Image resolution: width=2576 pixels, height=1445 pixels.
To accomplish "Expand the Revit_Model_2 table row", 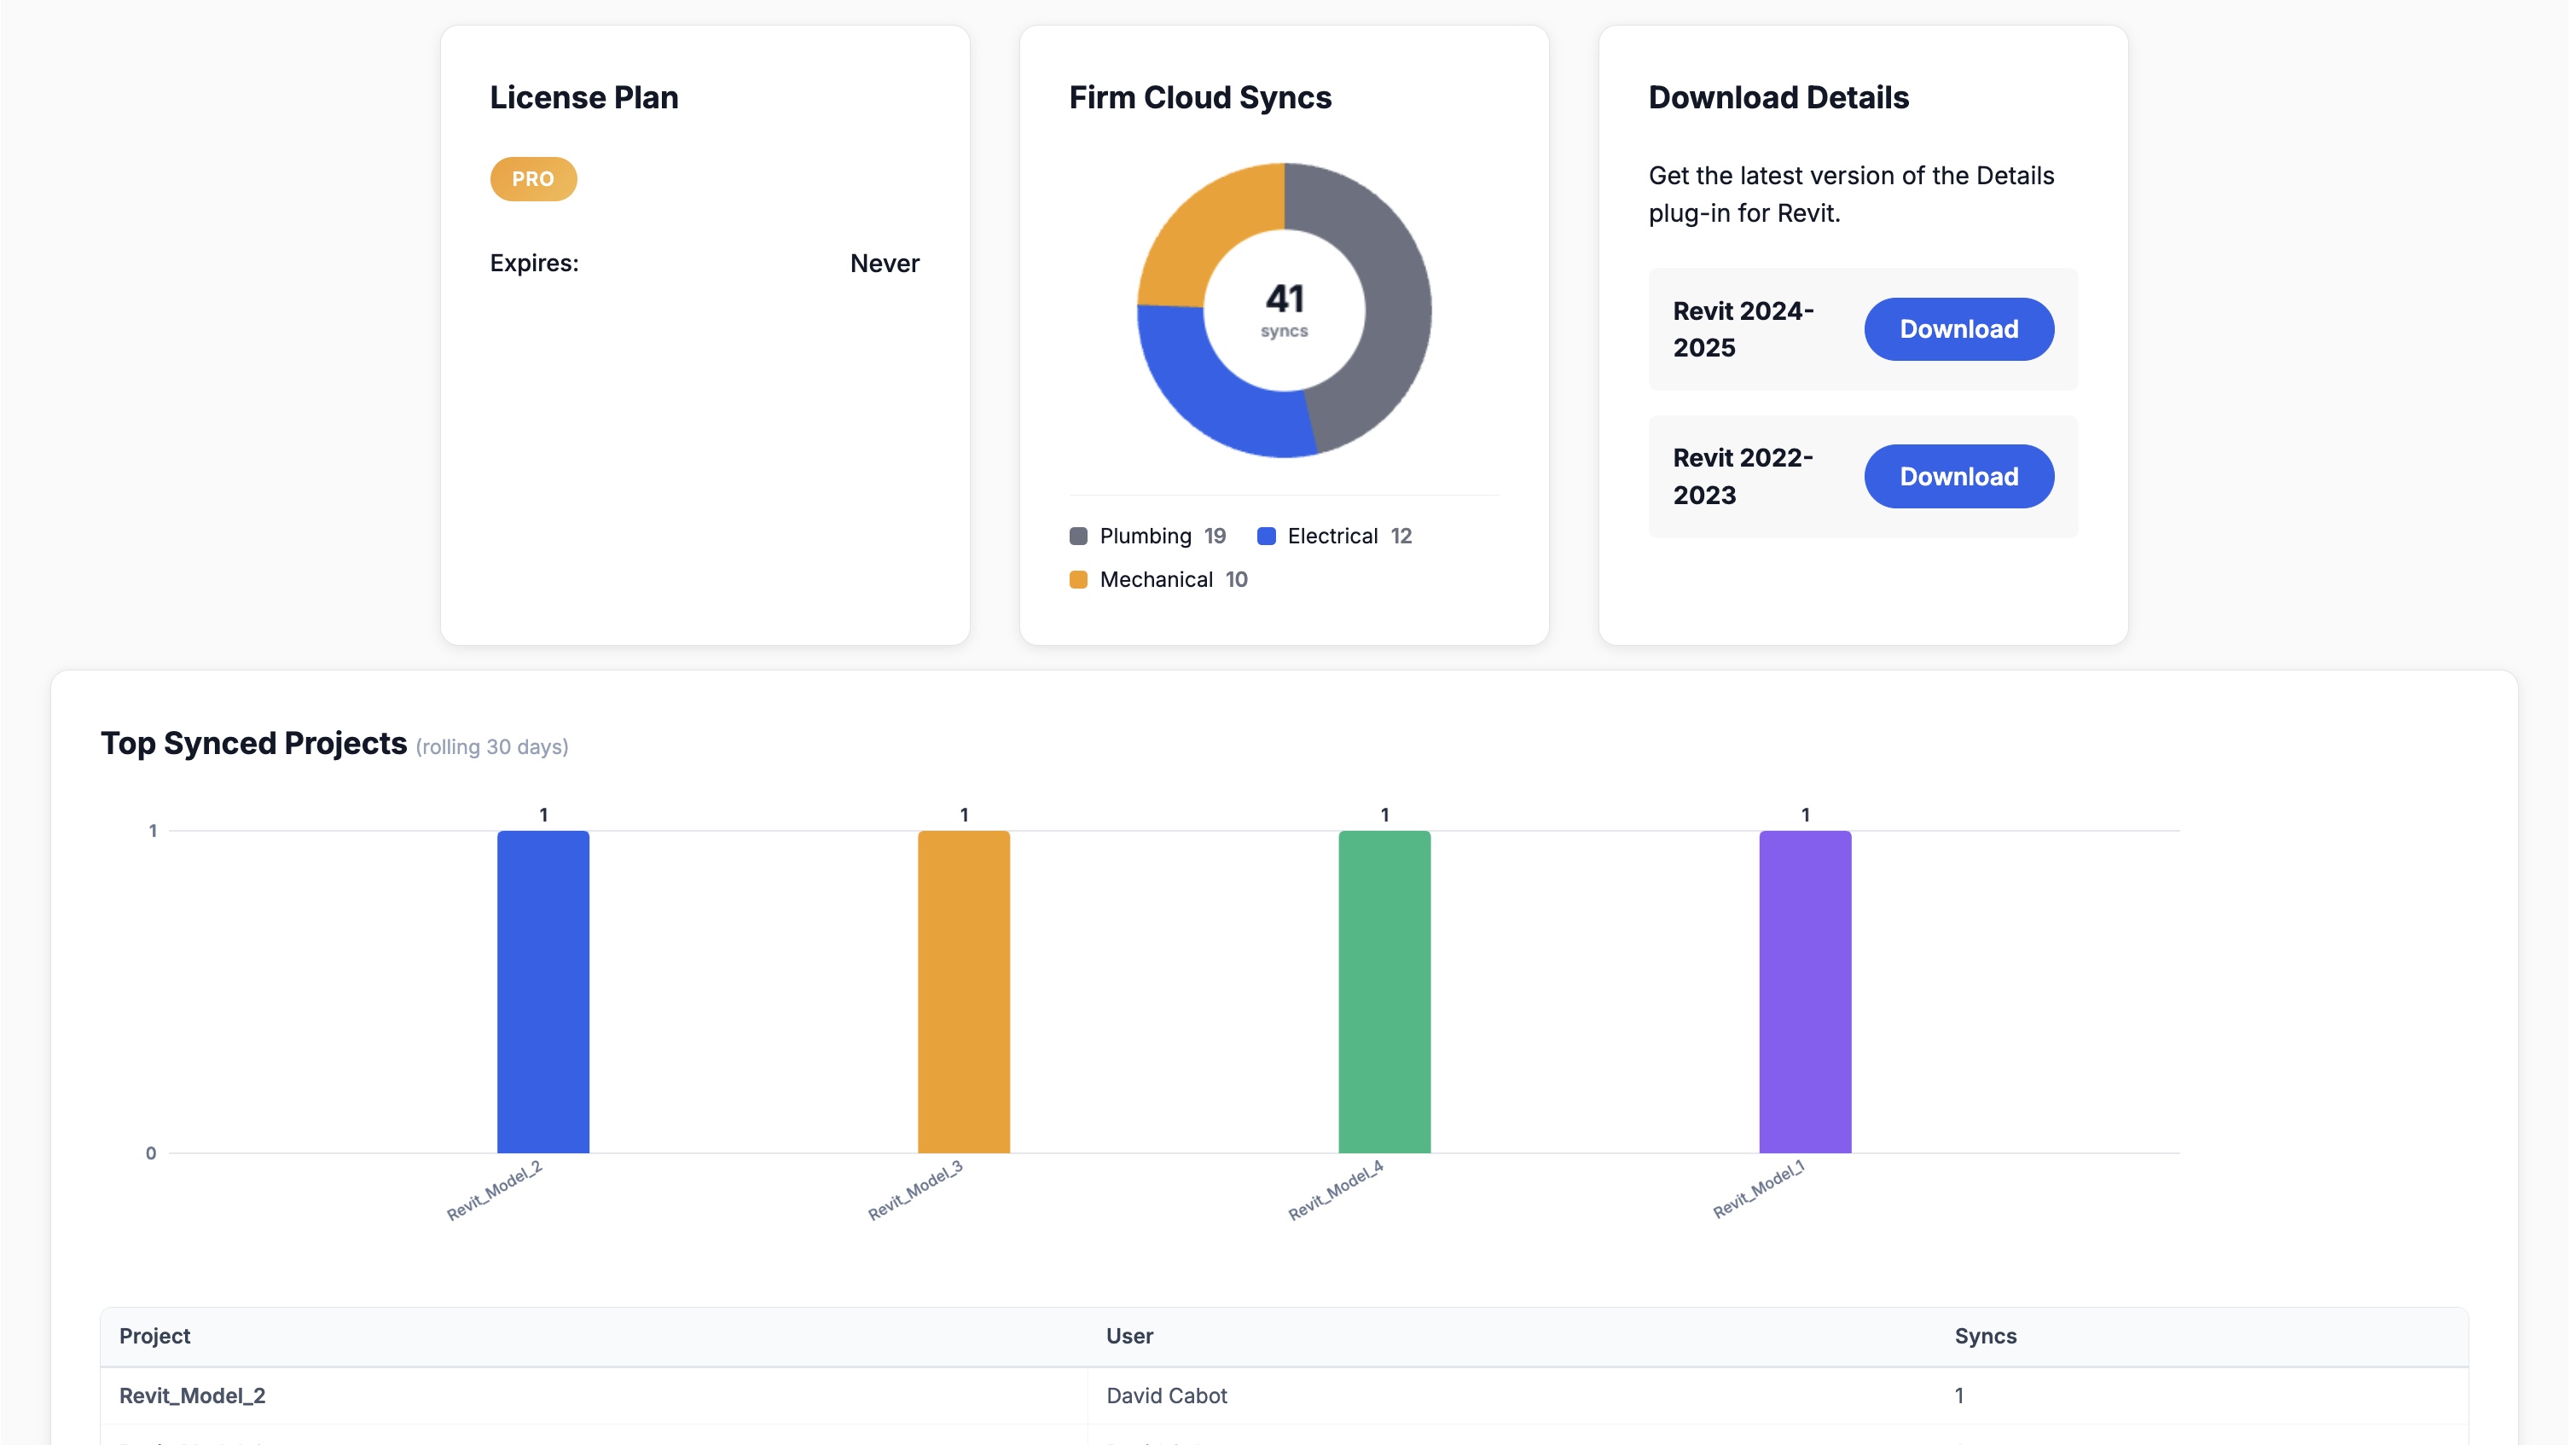I will pyautogui.click(x=193, y=1396).
